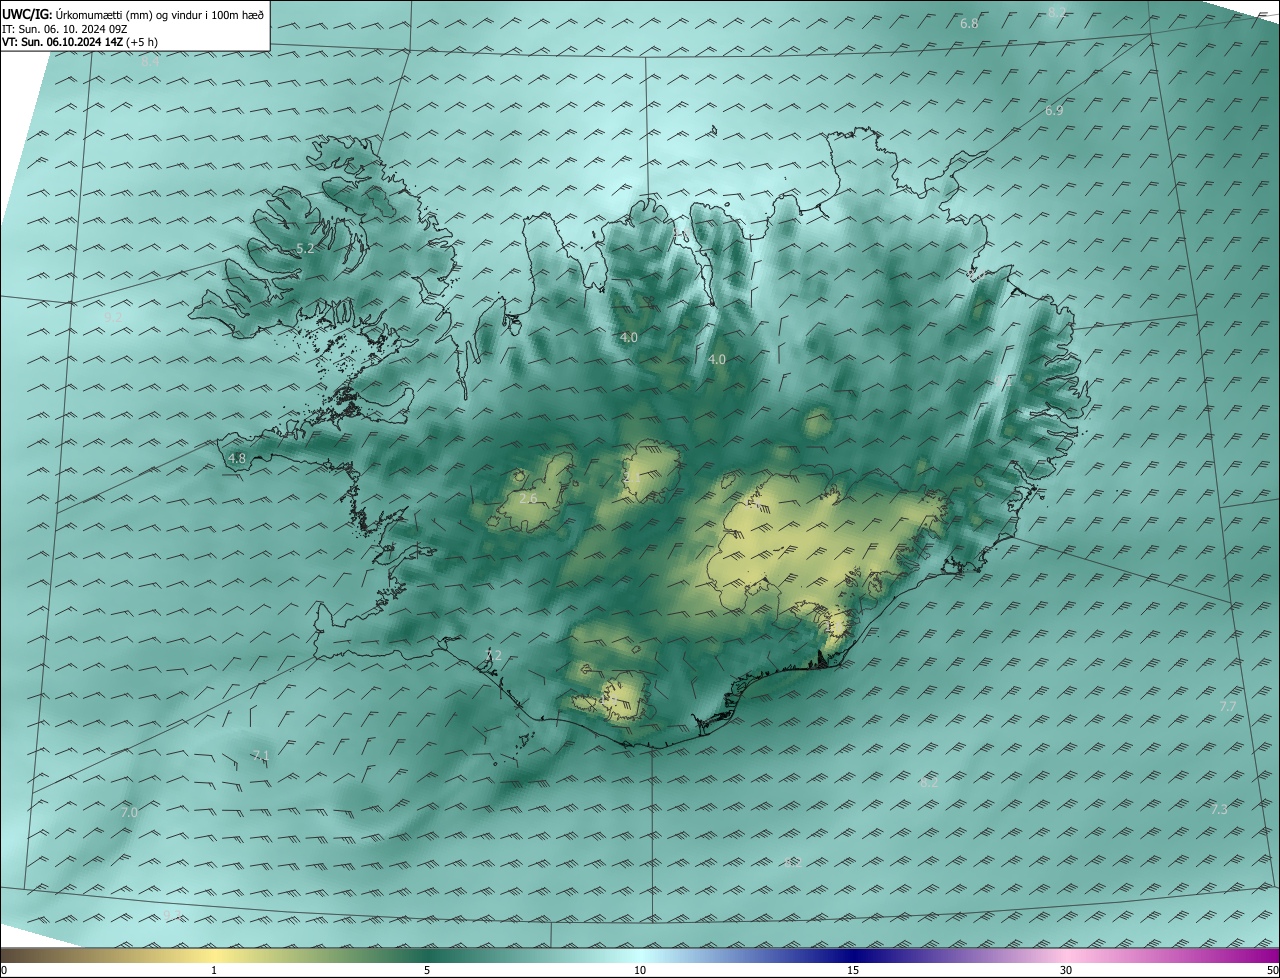Click the 4.8 value on Snæfellsnes peninsula
The image size is (1280, 978).
coord(237,459)
